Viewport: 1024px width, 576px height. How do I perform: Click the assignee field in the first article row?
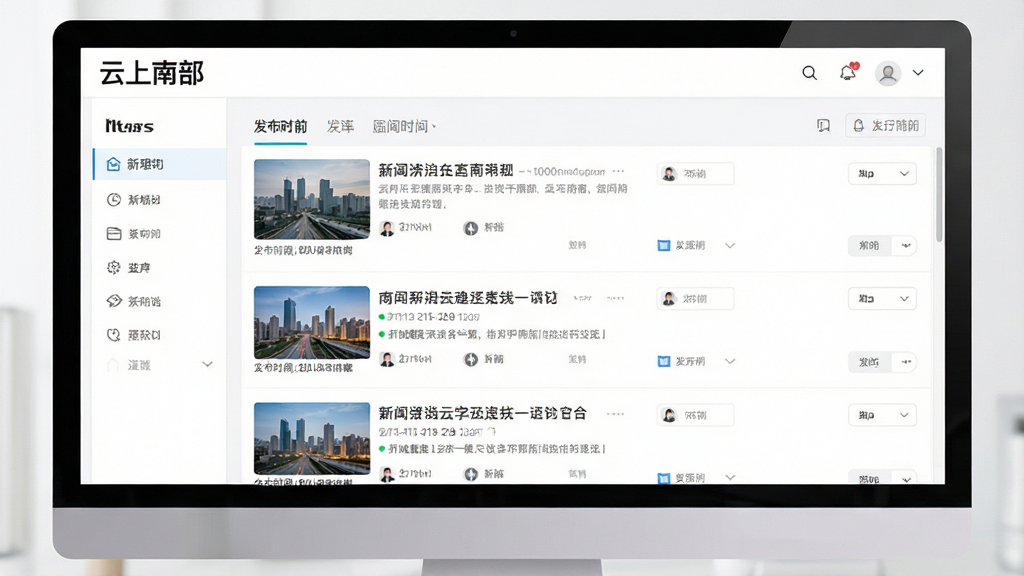tap(695, 174)
